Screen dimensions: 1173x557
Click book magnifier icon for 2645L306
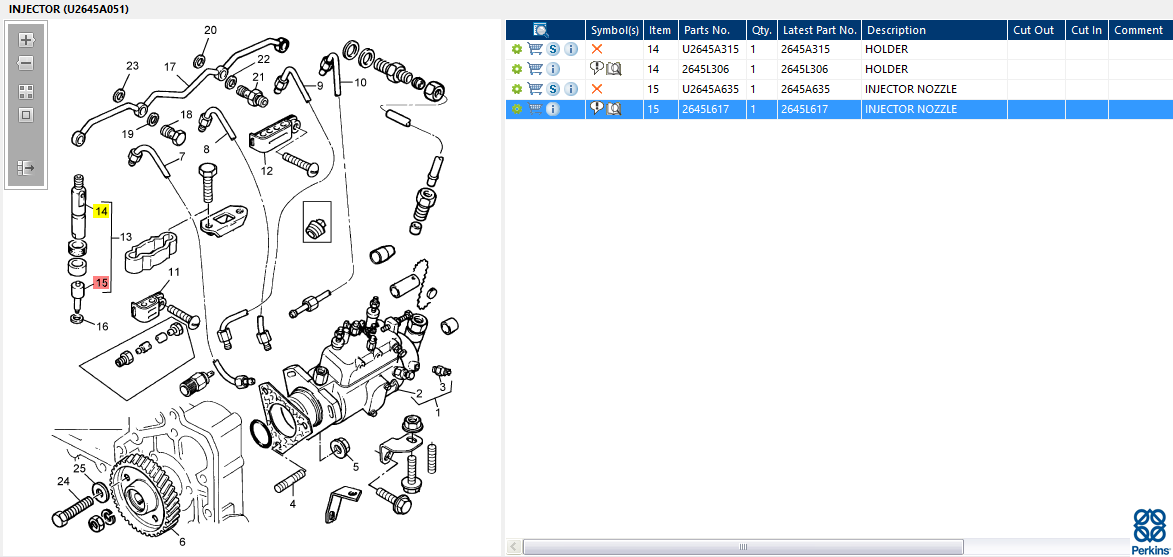pos(613,69)
